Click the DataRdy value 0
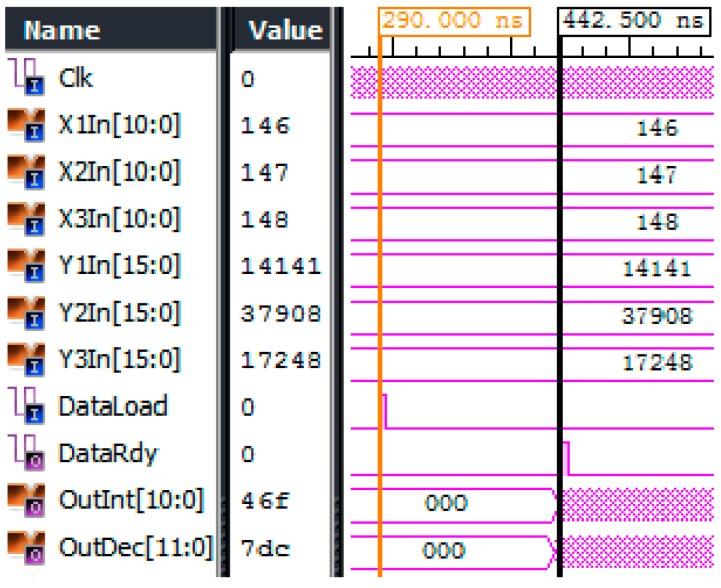 (247, 455)
